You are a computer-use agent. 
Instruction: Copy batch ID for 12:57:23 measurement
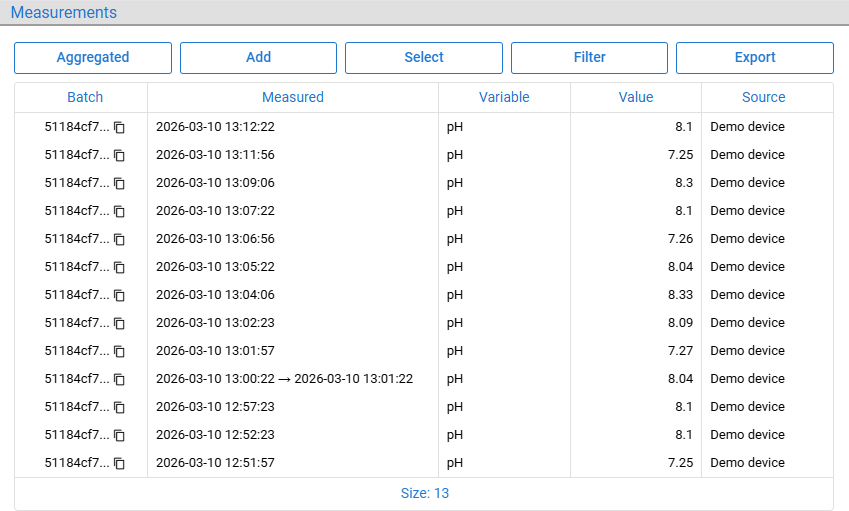pos(119,408)
